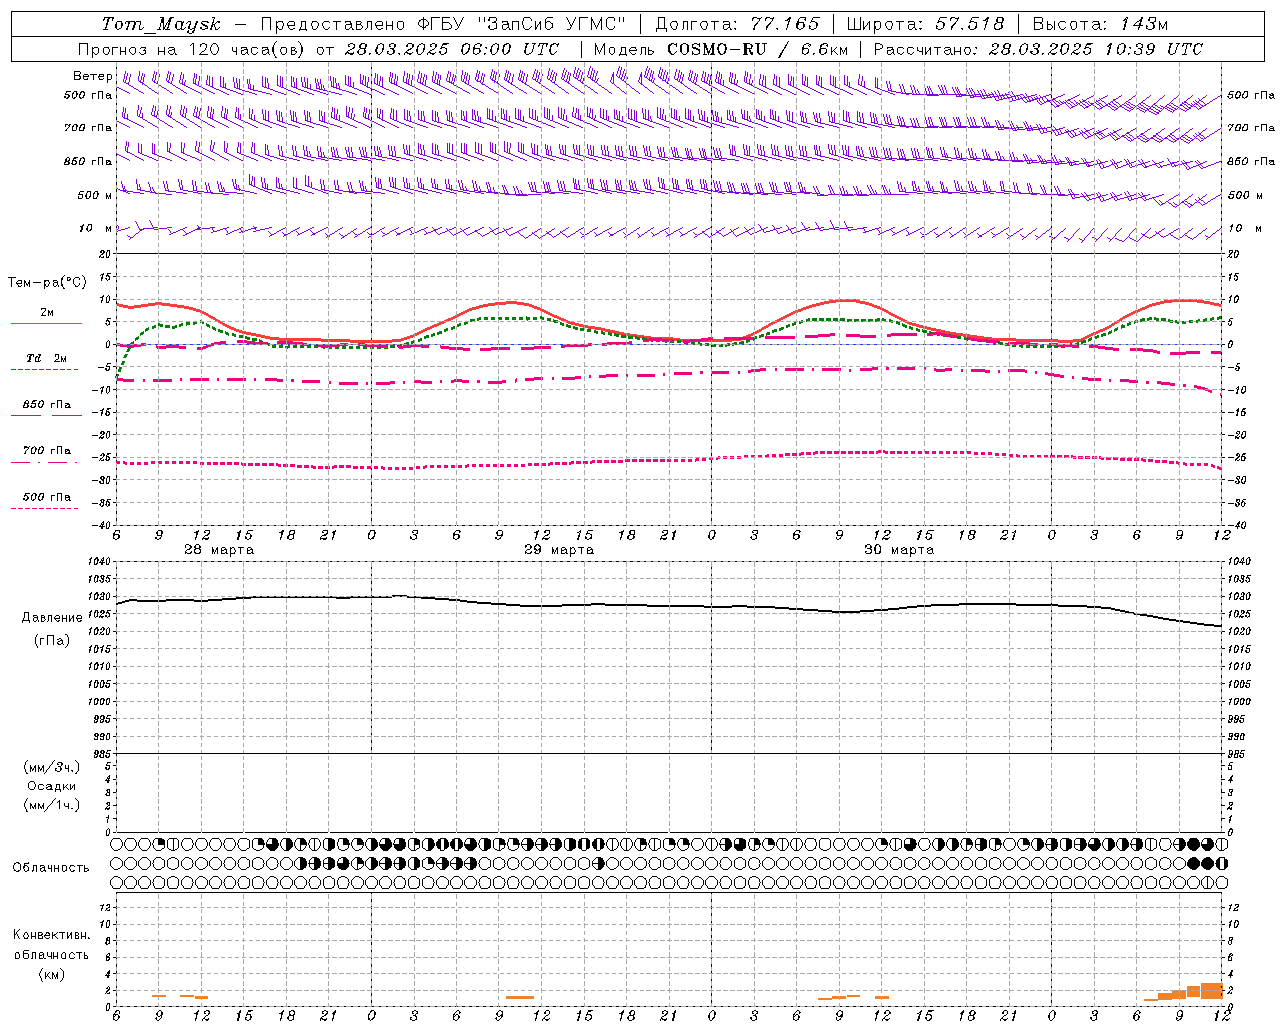1280x1024 pixels.
Task: Click the (мм/1ч.) precipitation unit label
Action: tap(52, 805)
